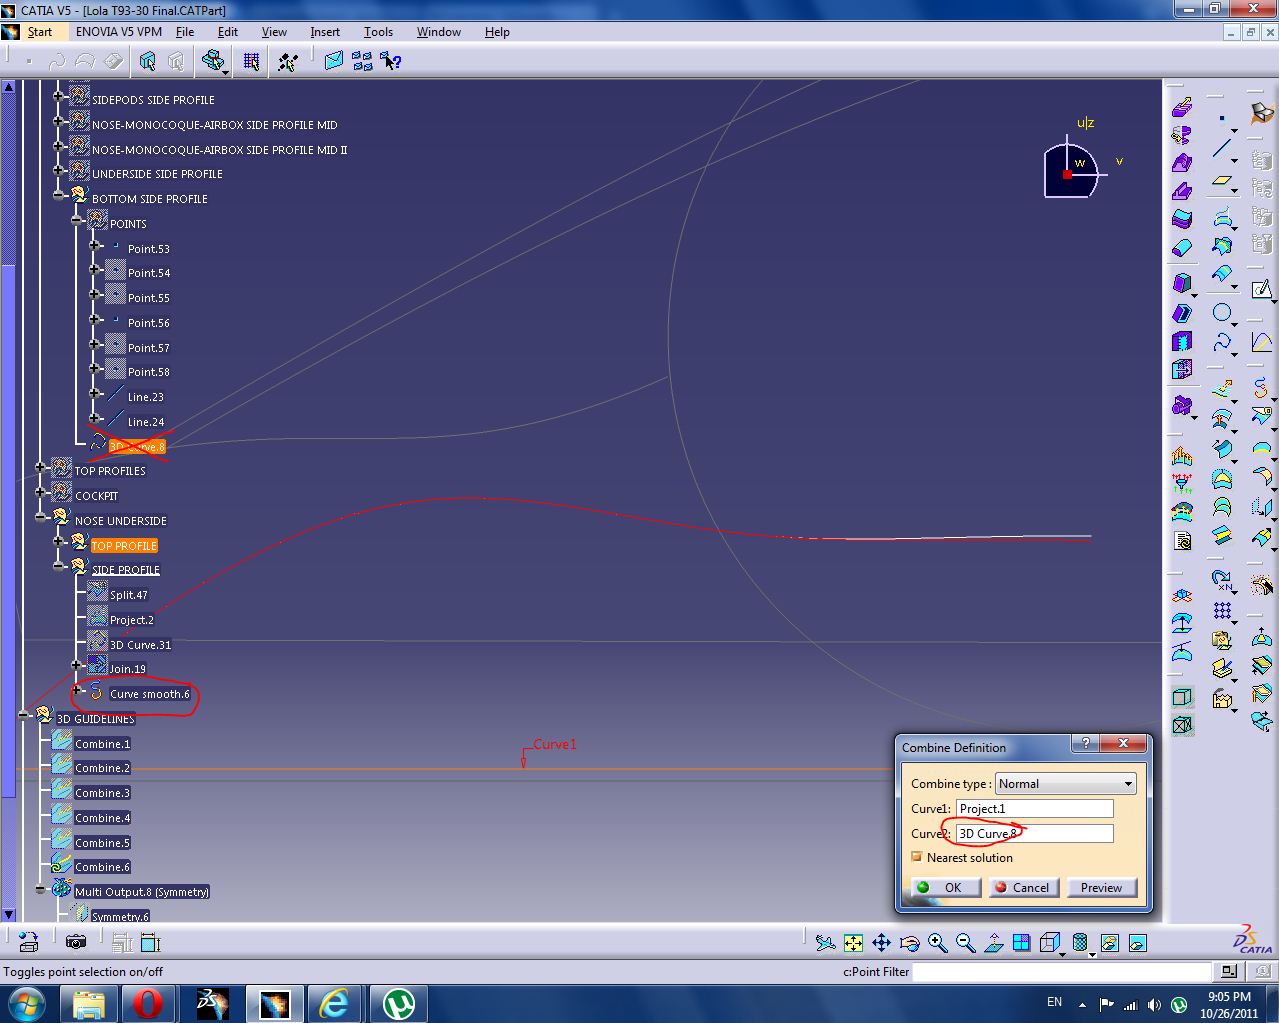Screen dimensions: 1279x1023
Task: Open the Start menu in CATIA
Action: [39, 32]
